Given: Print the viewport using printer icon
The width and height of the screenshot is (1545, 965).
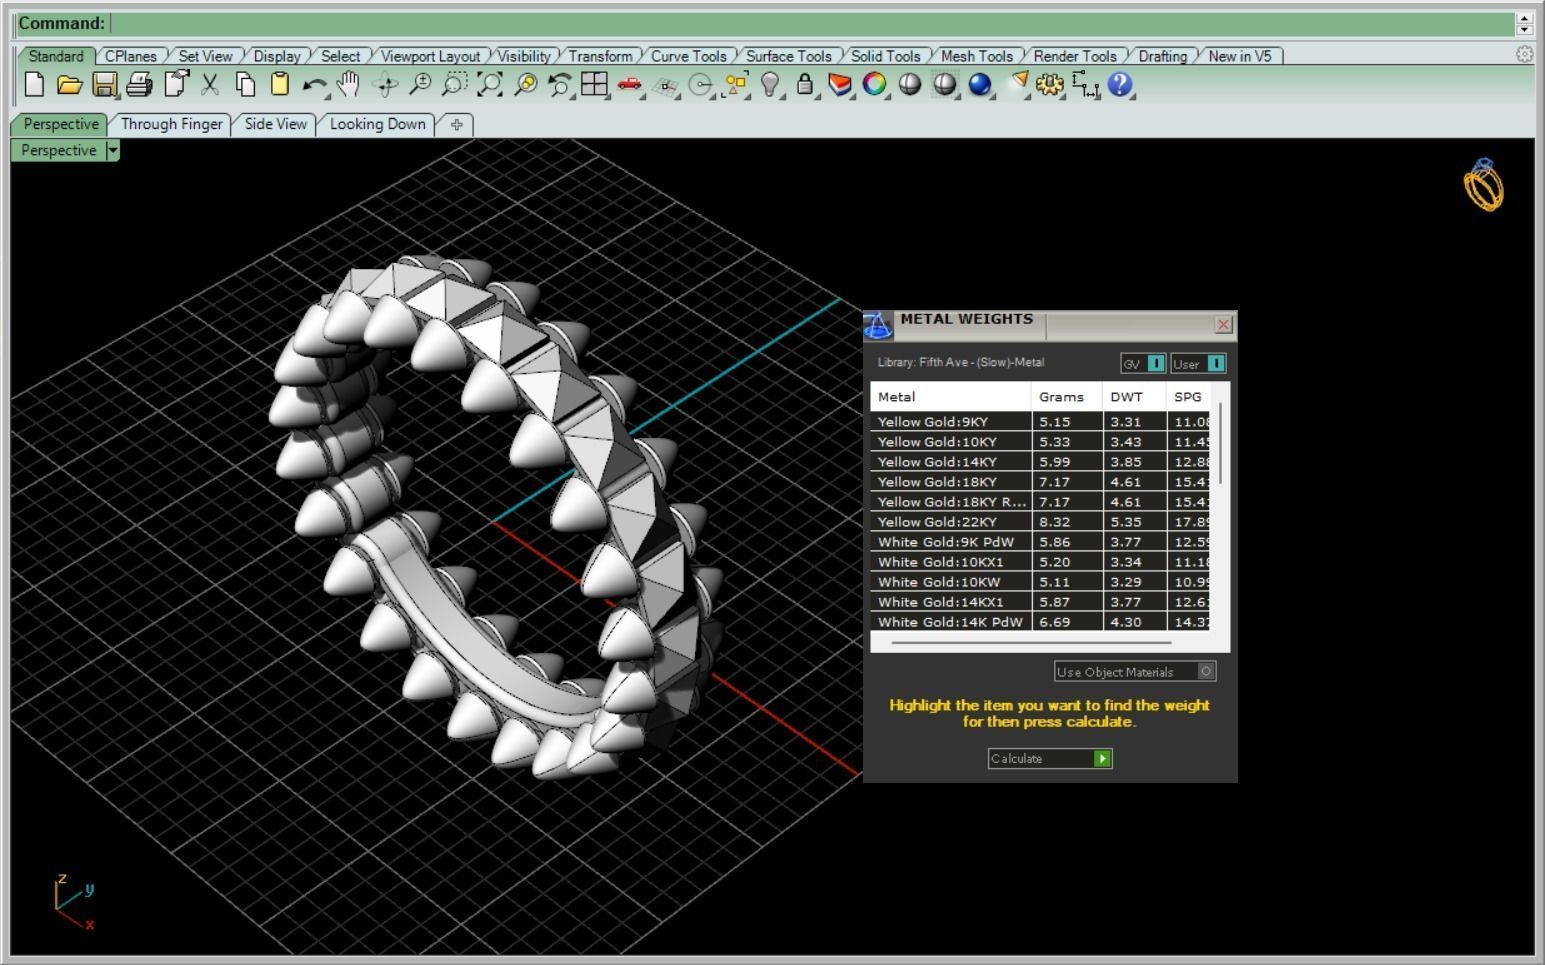Looking at the screenshot, I should coord(139,85).
